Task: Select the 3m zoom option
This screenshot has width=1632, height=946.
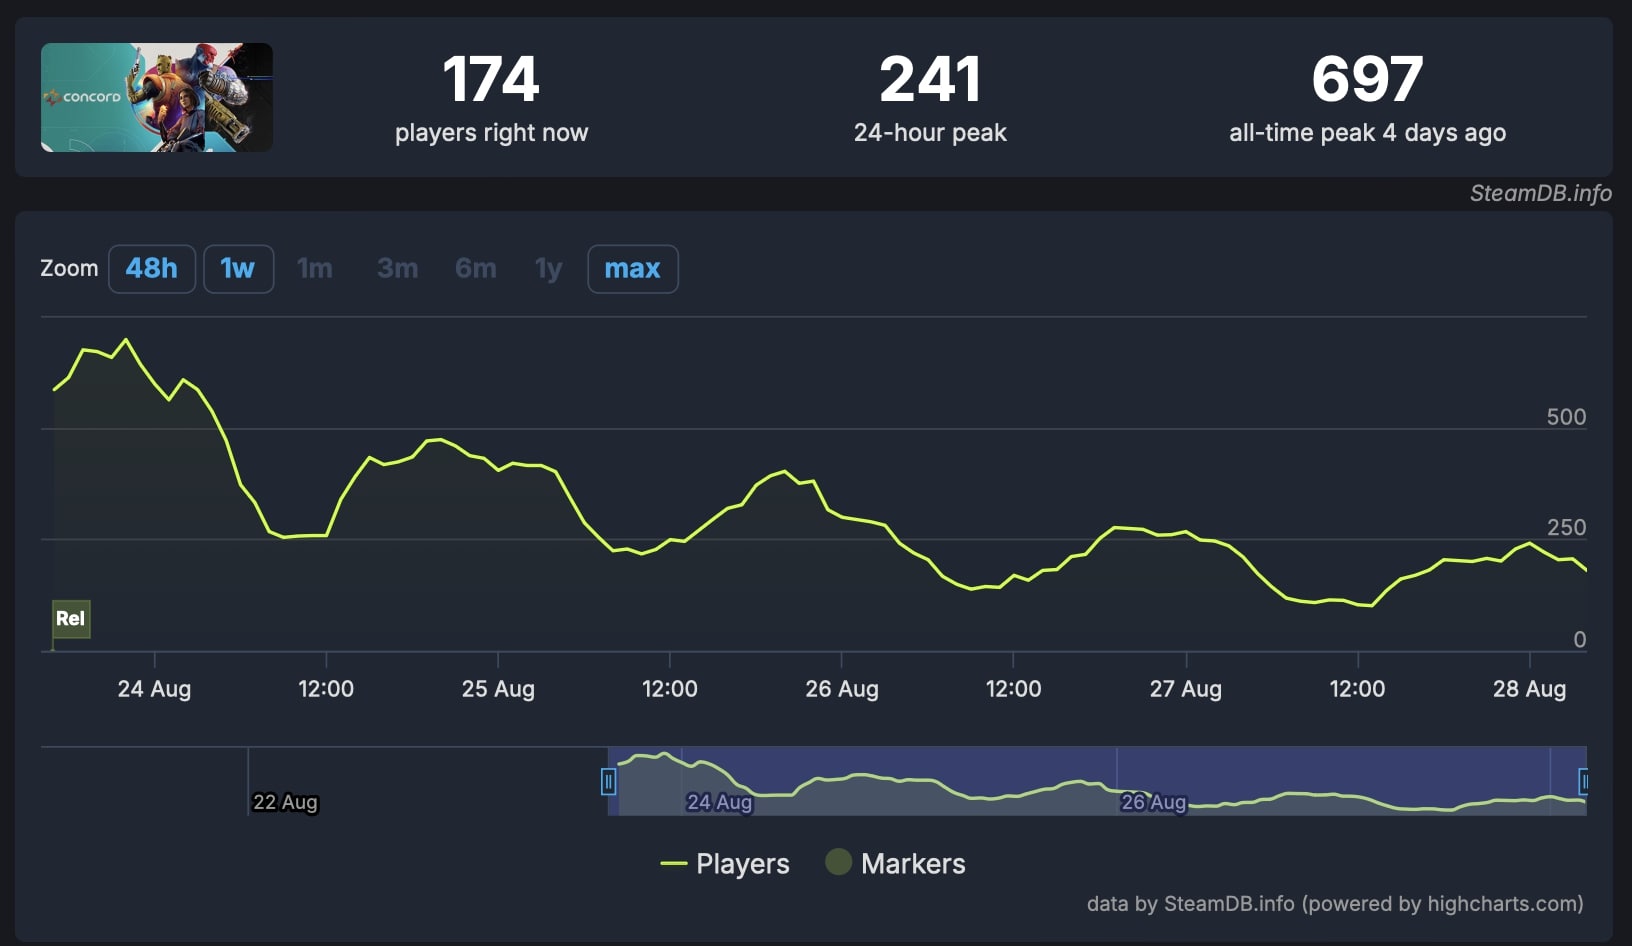Action: coord(397,269)
